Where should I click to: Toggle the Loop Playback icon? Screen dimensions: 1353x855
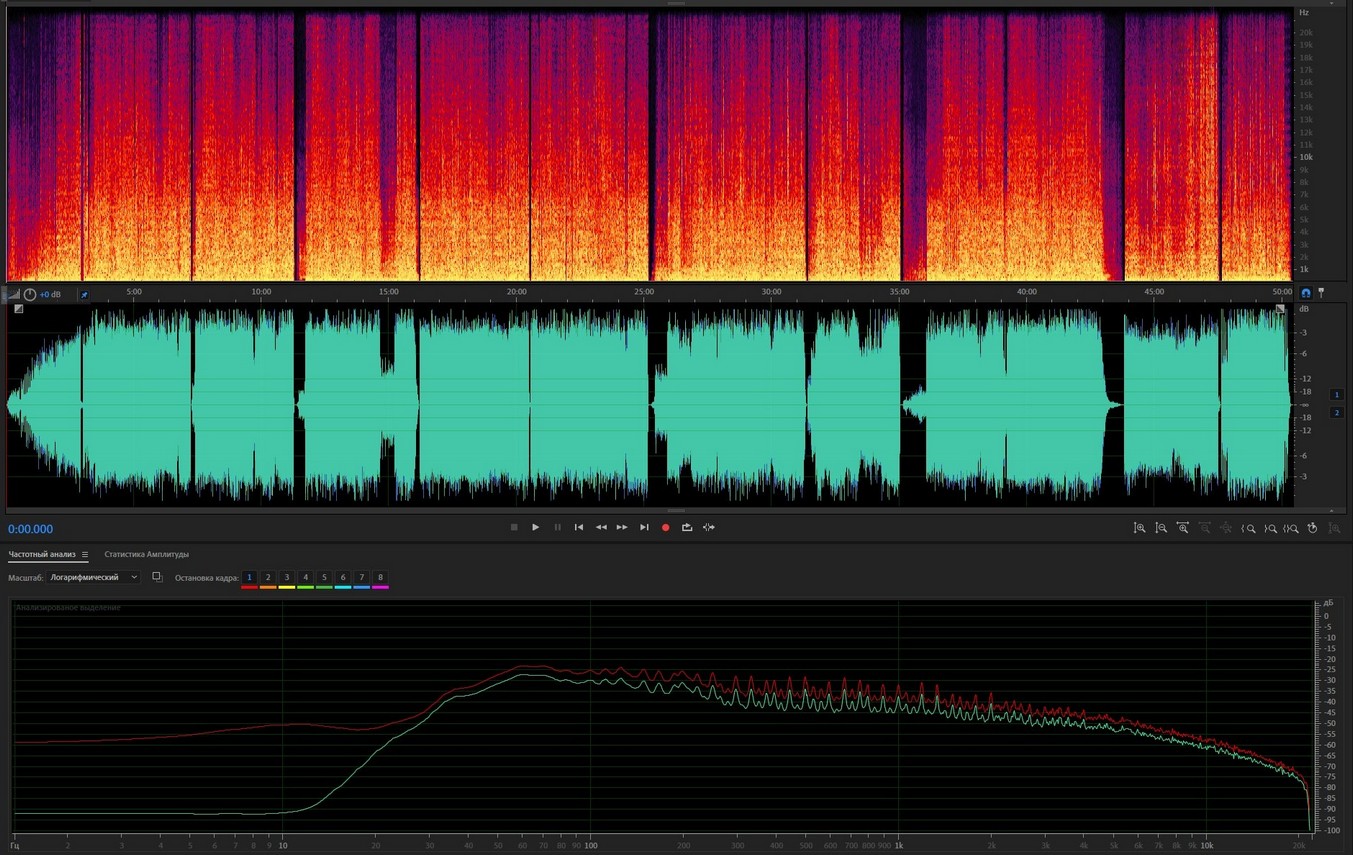[687, 527]
